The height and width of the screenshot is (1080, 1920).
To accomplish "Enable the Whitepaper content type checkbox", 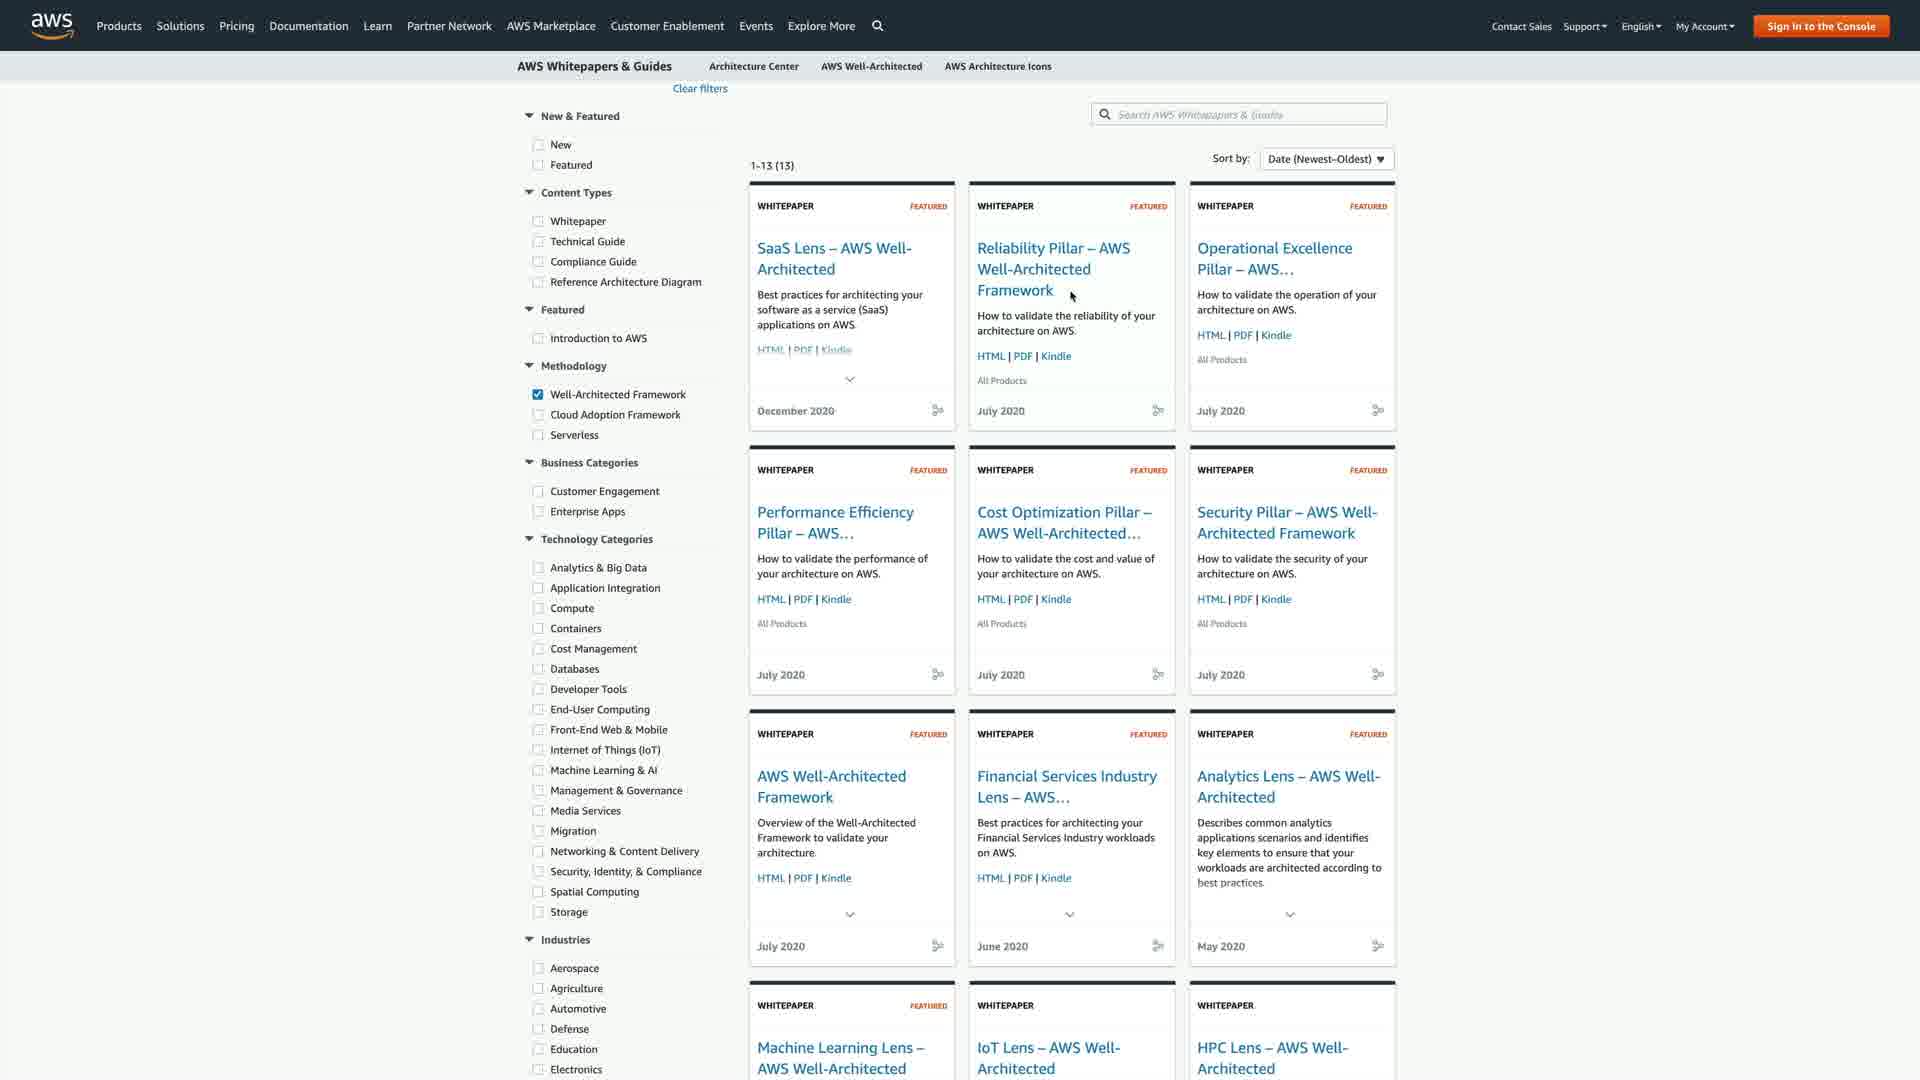I will point(538,222).
